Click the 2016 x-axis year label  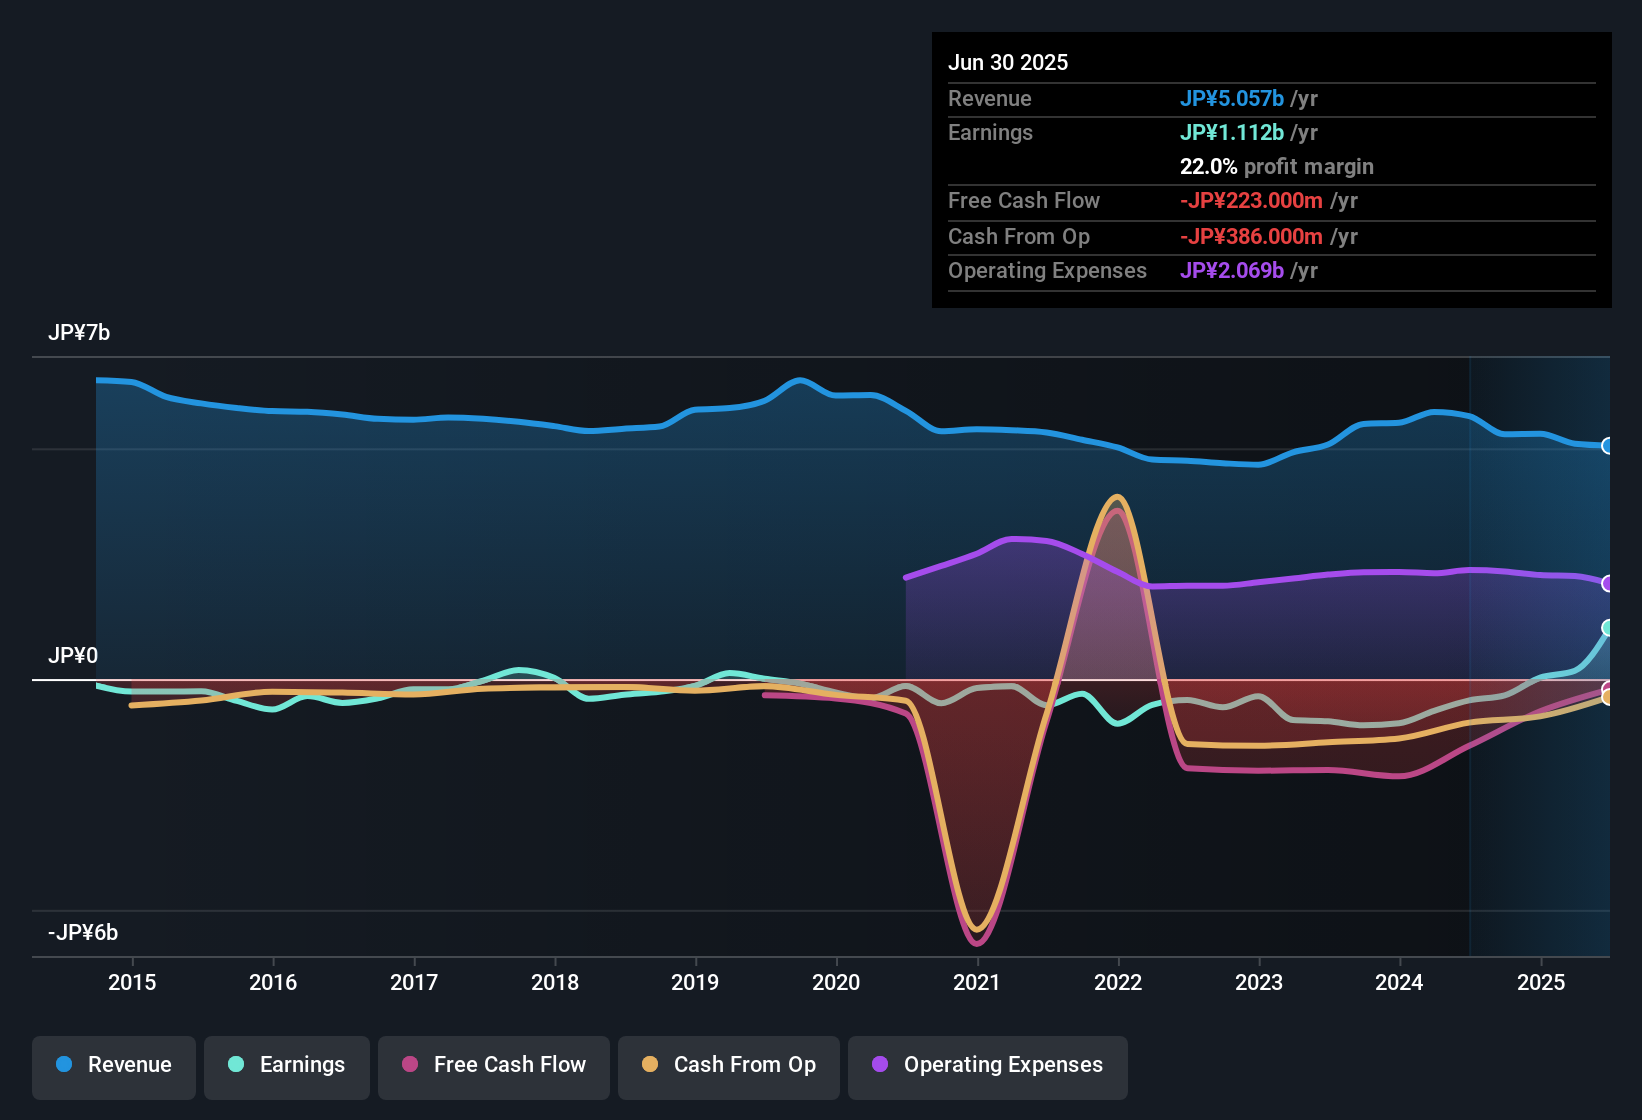[x=273, y=983]
